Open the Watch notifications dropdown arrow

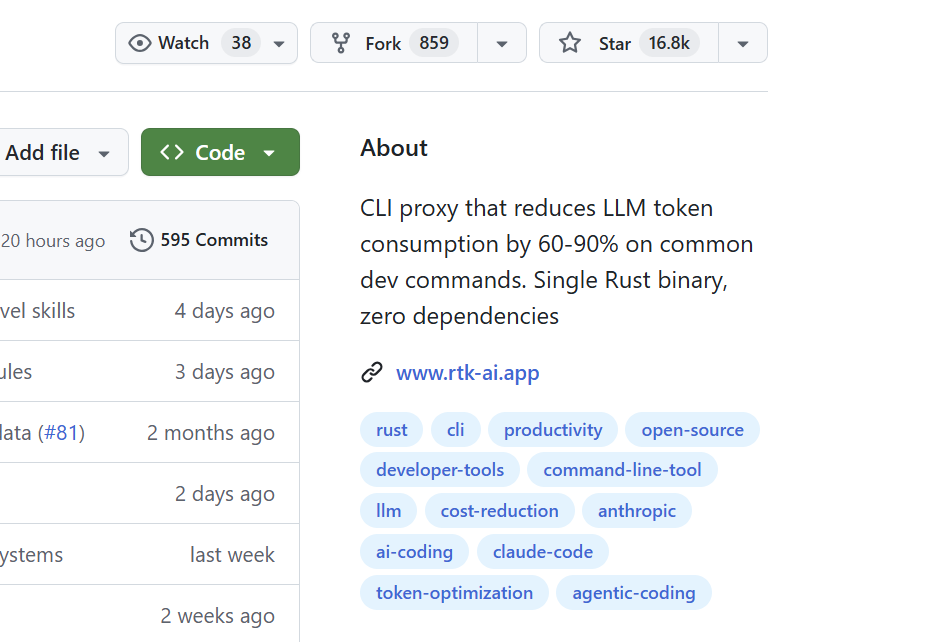tap(279, 43)
